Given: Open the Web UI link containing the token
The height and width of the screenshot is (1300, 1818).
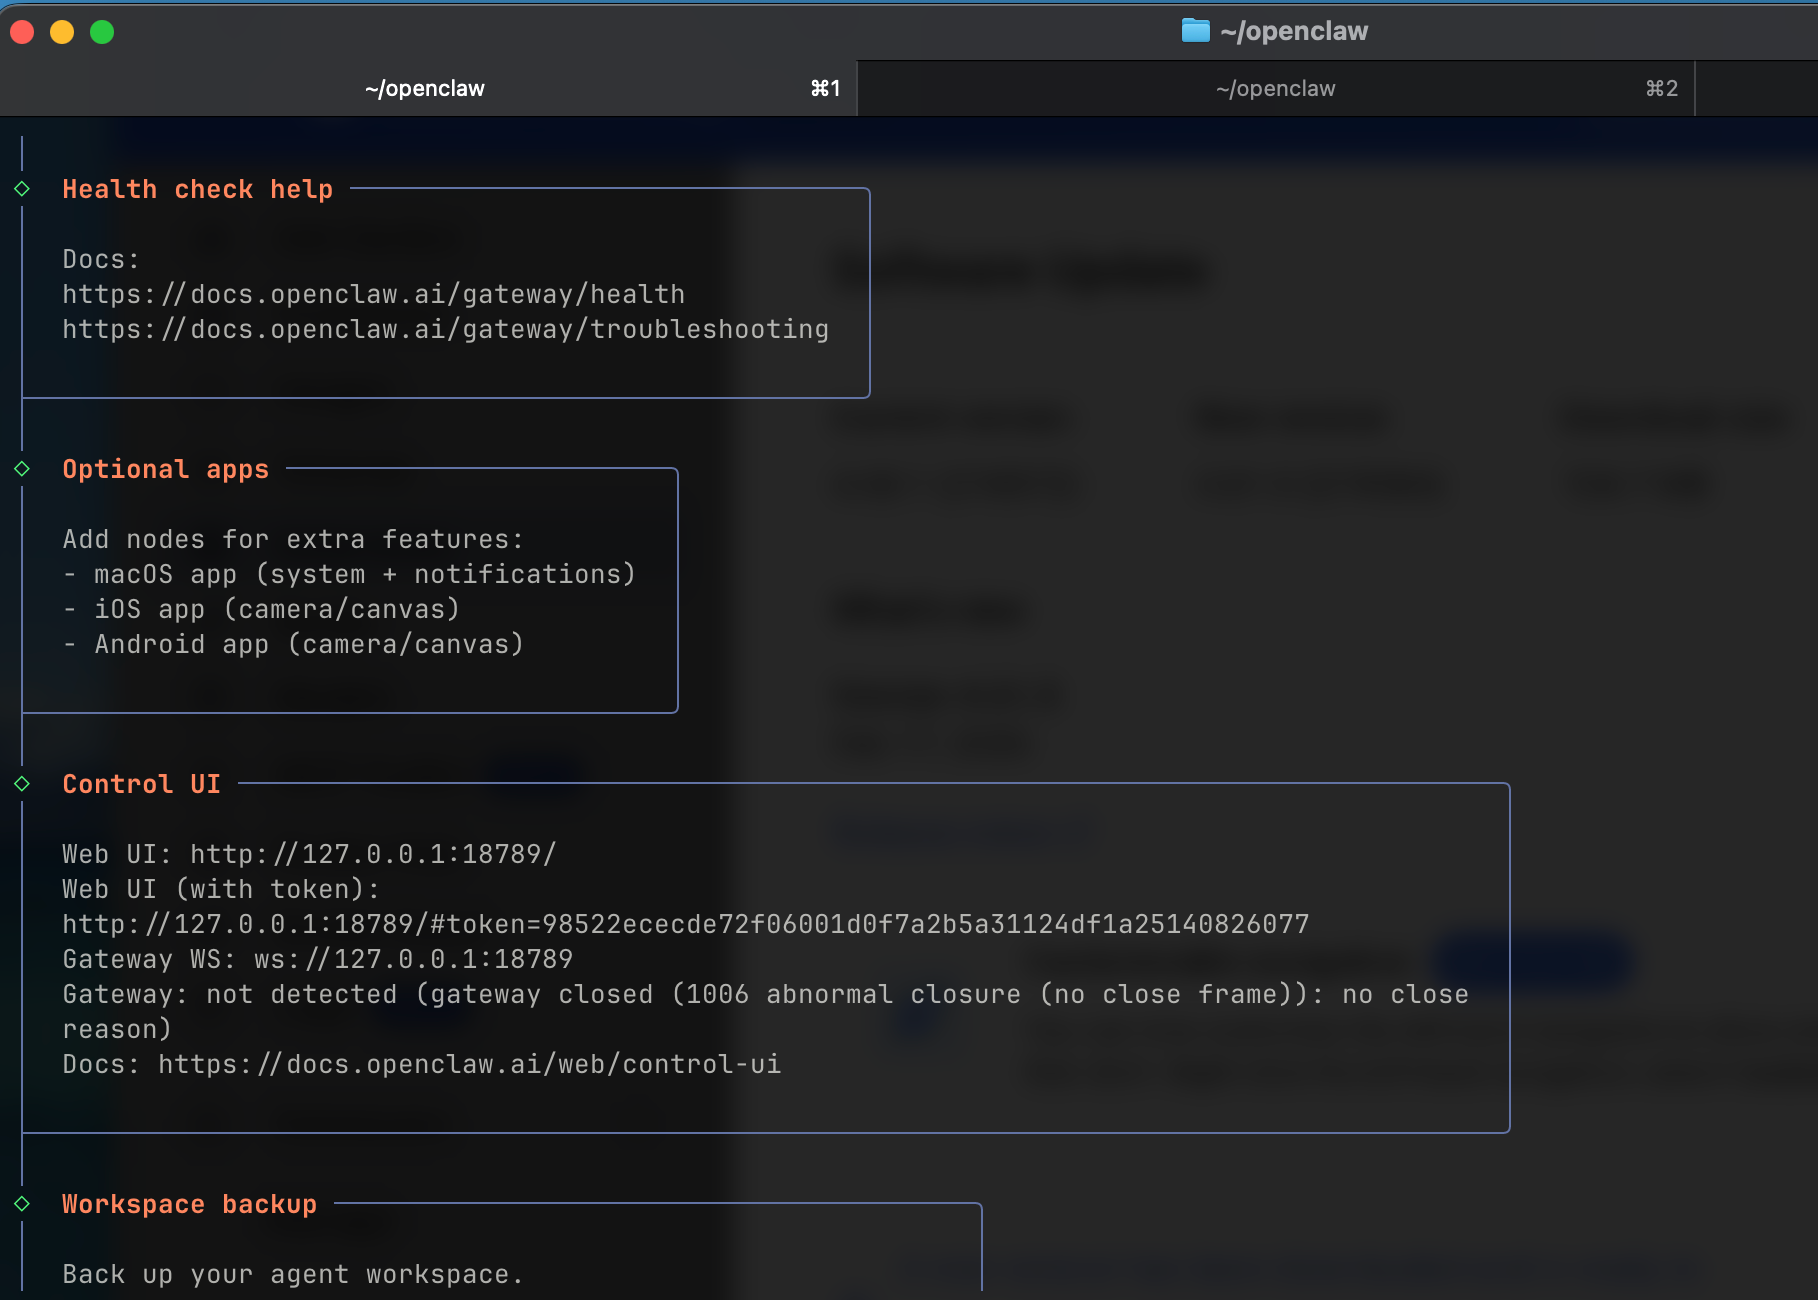Looking at the screenshot, I should [x=685, y=925].
